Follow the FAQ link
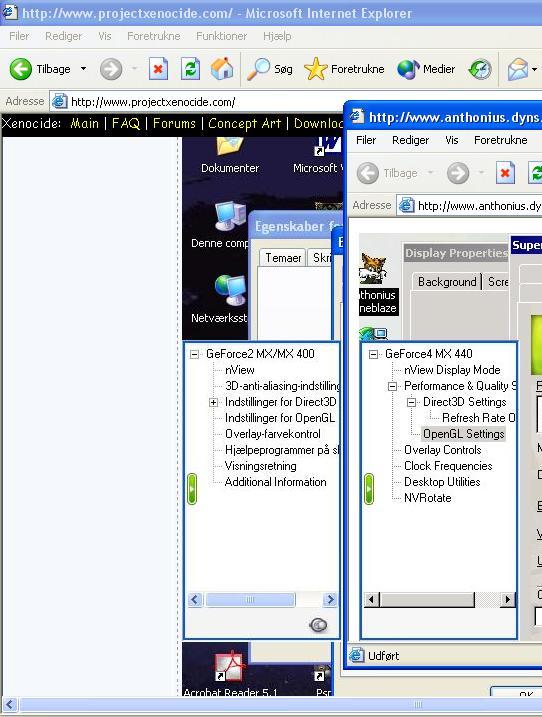 click(126, 123)
